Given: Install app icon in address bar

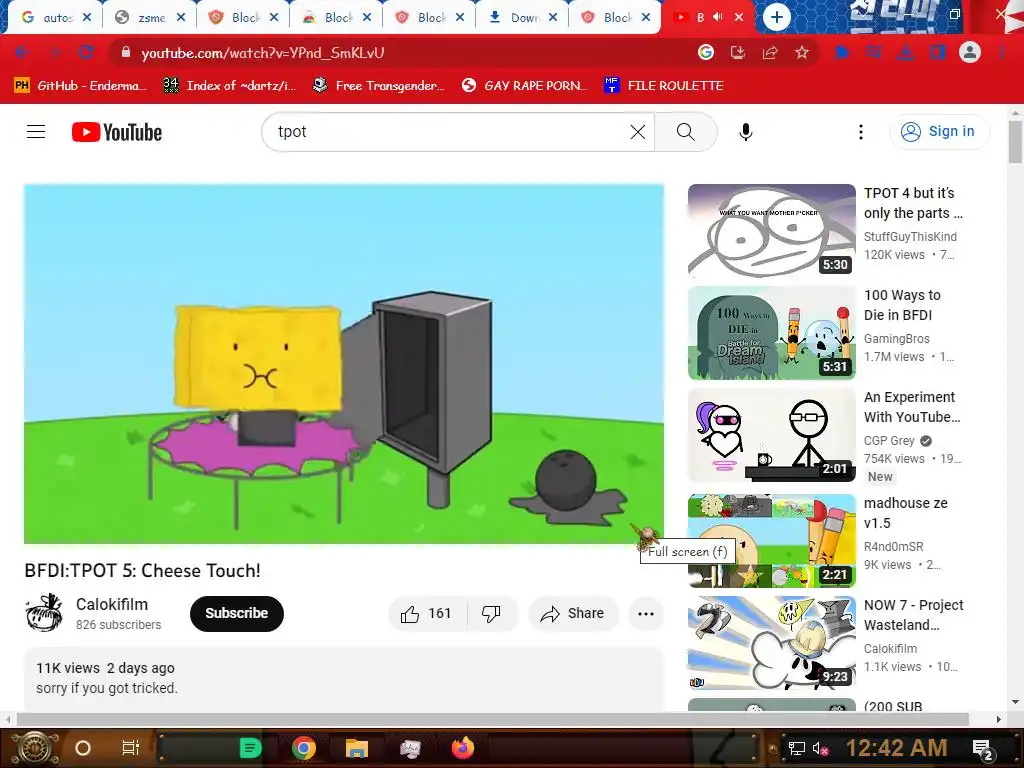Looking at the screenshot, I should 738,53.
